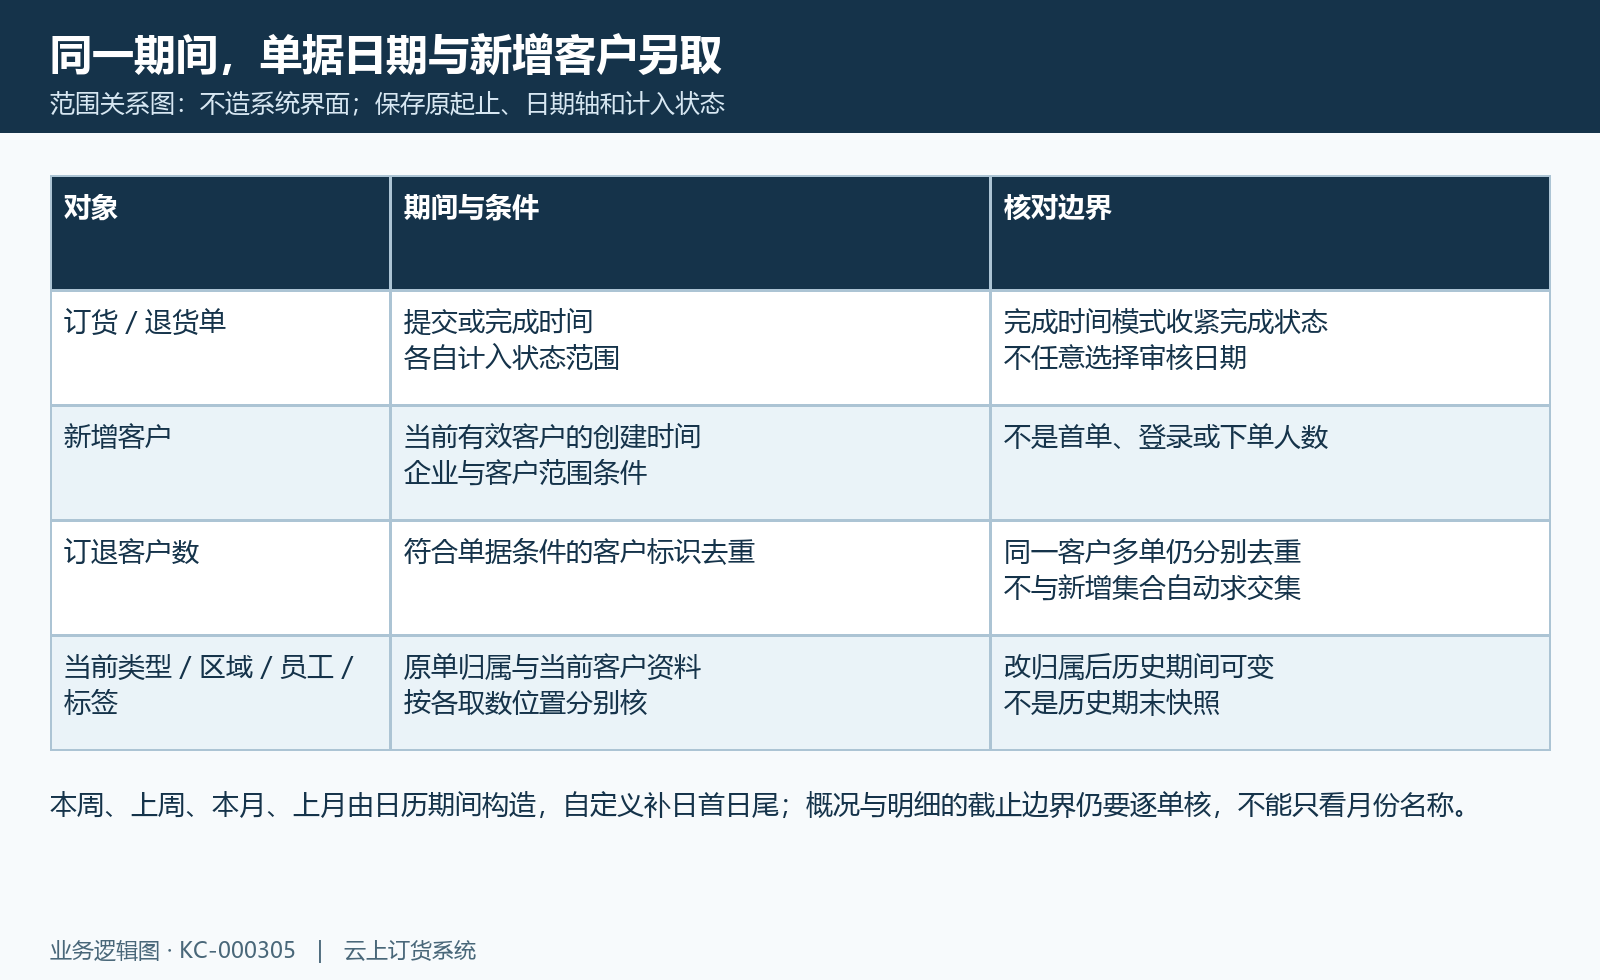Select the text "完成时间模式收紧完成状态"
This screenshot has height=980, width=1600.
point(1166,322)
